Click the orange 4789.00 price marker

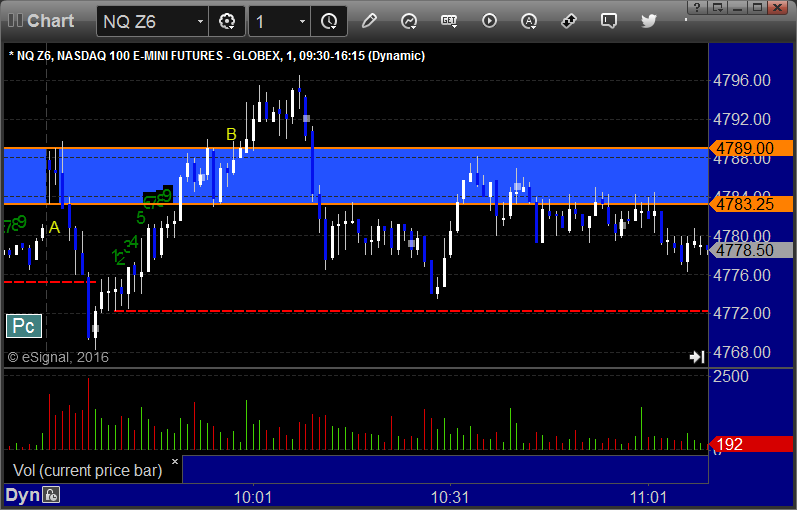[x=751, y=148]
